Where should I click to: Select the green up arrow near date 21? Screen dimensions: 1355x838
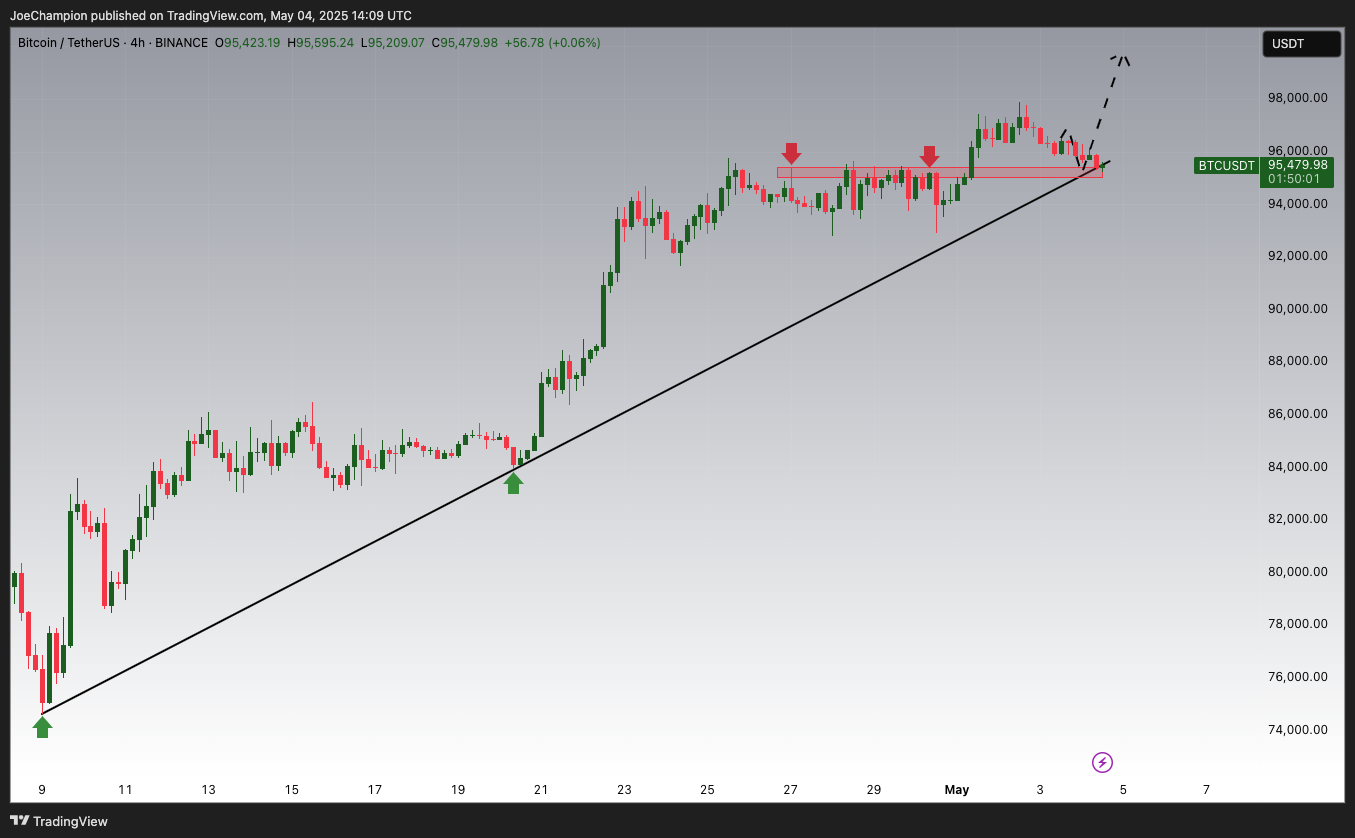(x=513, y=483)
